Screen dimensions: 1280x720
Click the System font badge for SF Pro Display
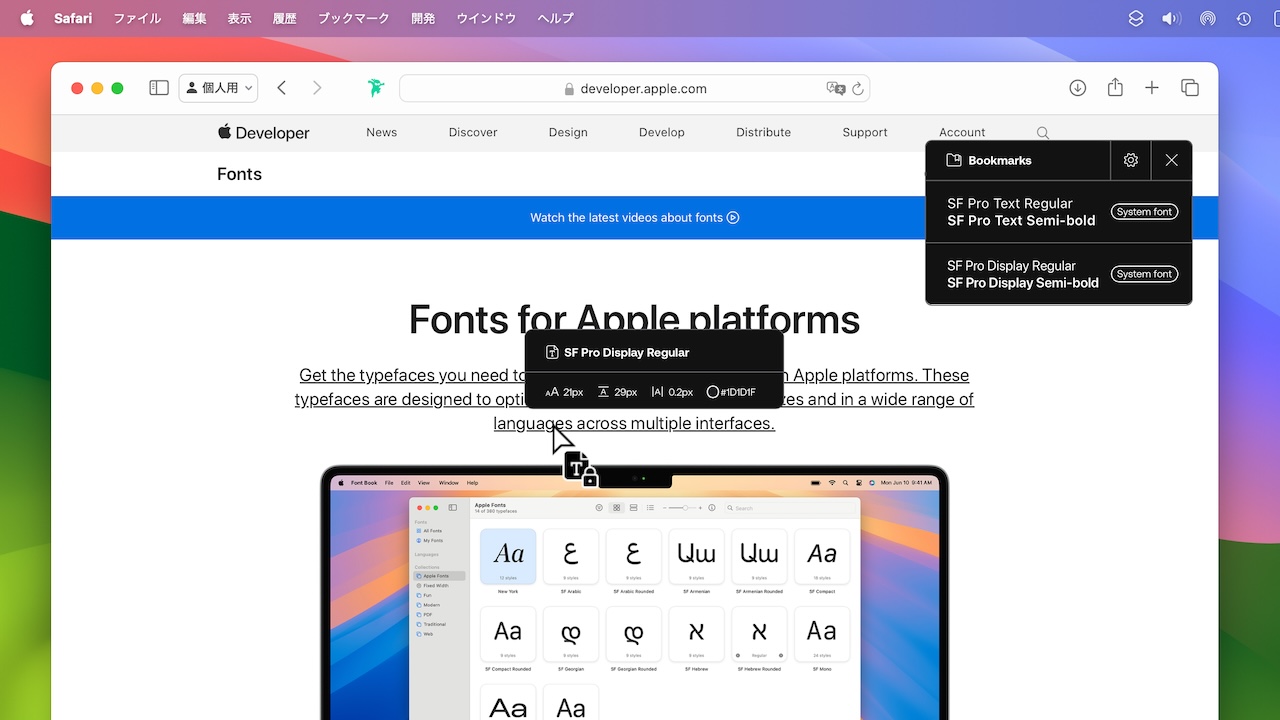click(1145, 274)
